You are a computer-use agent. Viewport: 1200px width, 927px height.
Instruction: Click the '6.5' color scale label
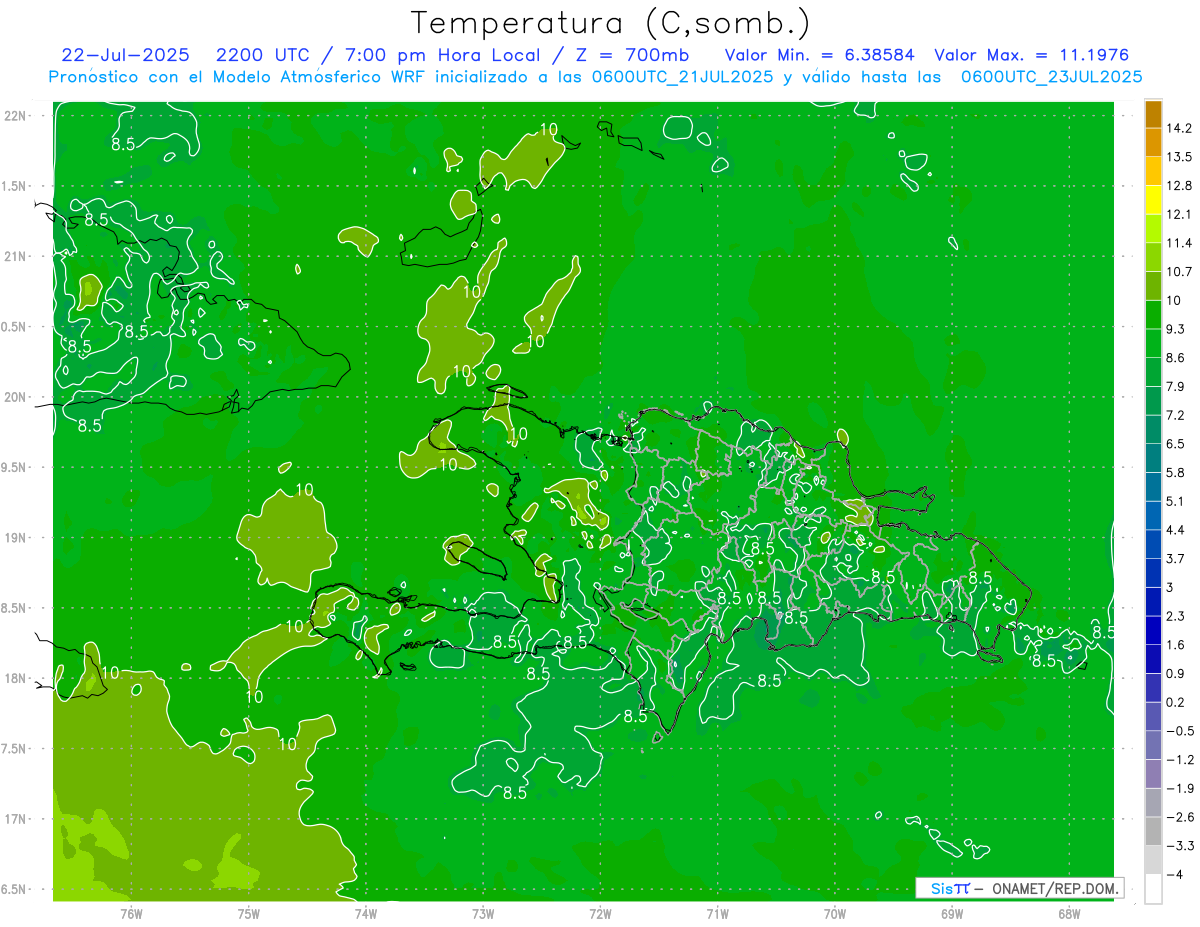pos(1175,444)
